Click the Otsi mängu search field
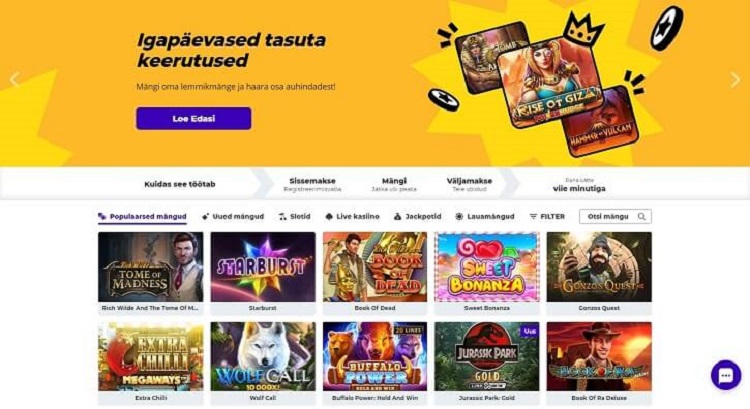750x409 pixels. point(610,216)
